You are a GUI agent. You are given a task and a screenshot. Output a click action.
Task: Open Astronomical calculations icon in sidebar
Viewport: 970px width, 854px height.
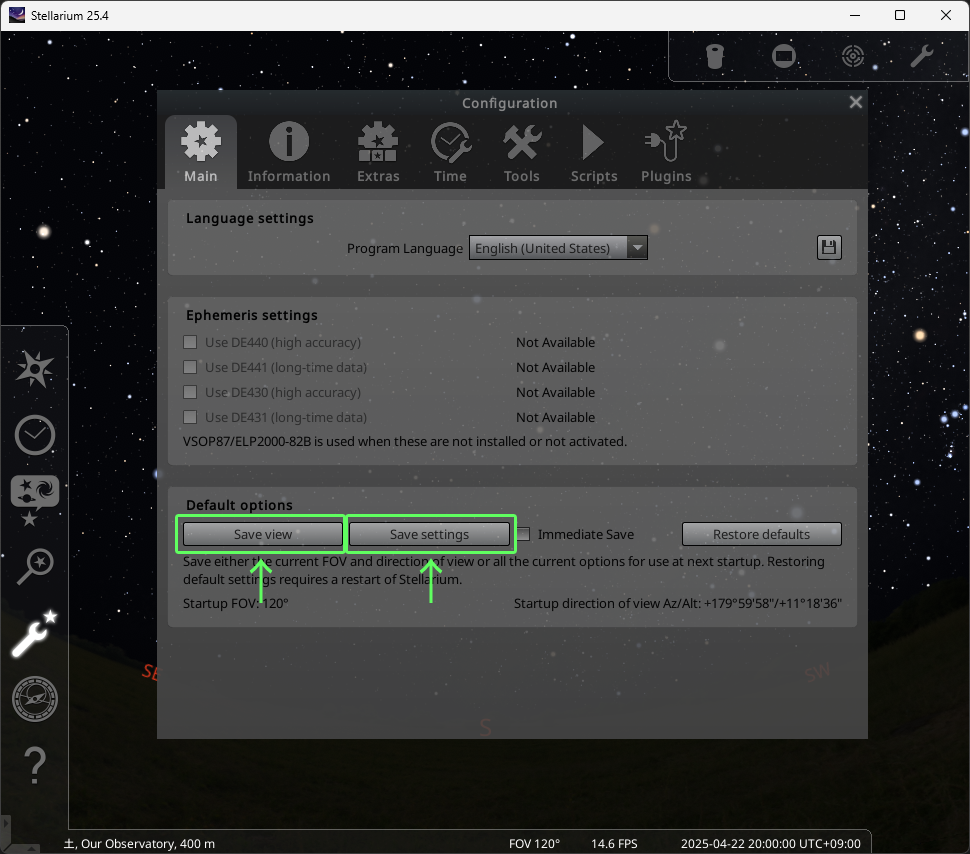[35, 699]
